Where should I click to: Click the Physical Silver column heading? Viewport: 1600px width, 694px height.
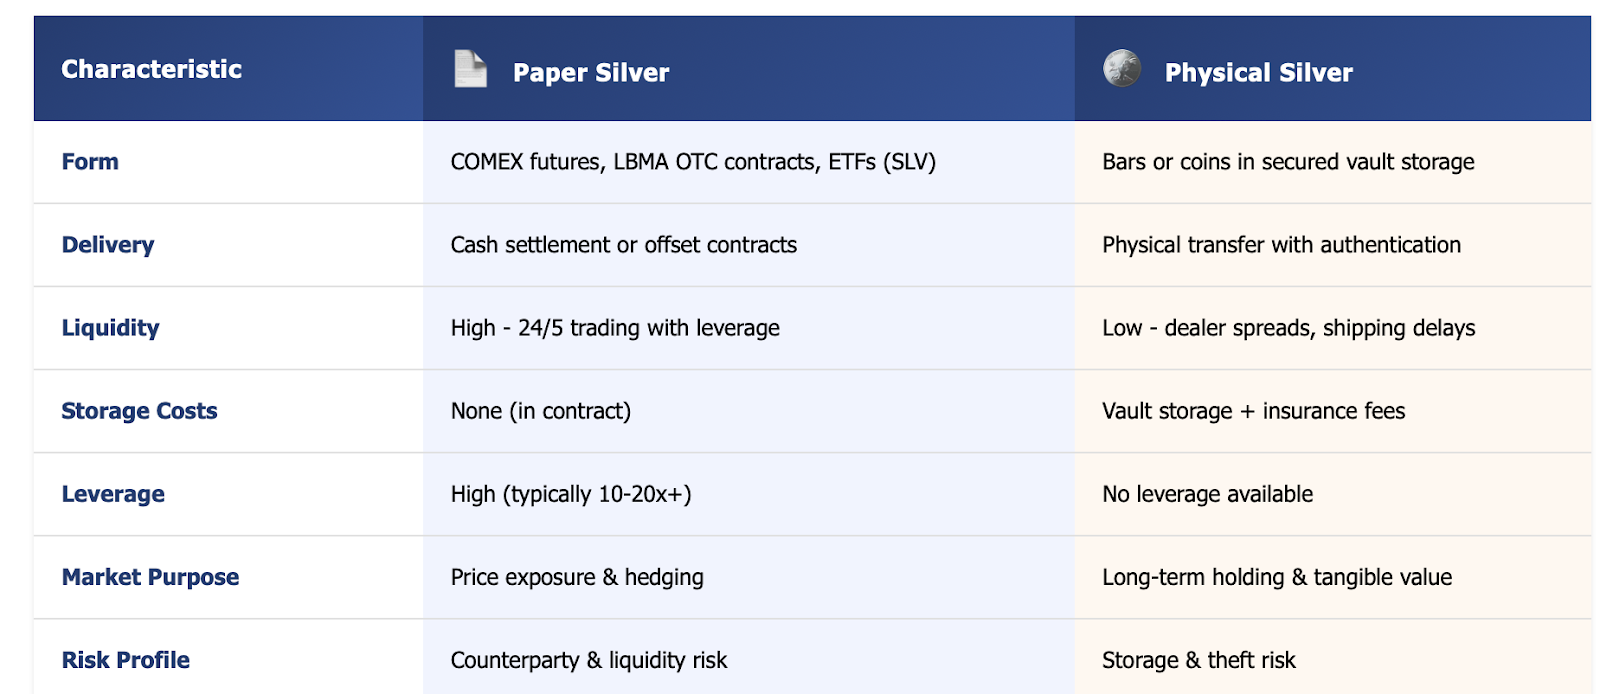point(1259,72)
